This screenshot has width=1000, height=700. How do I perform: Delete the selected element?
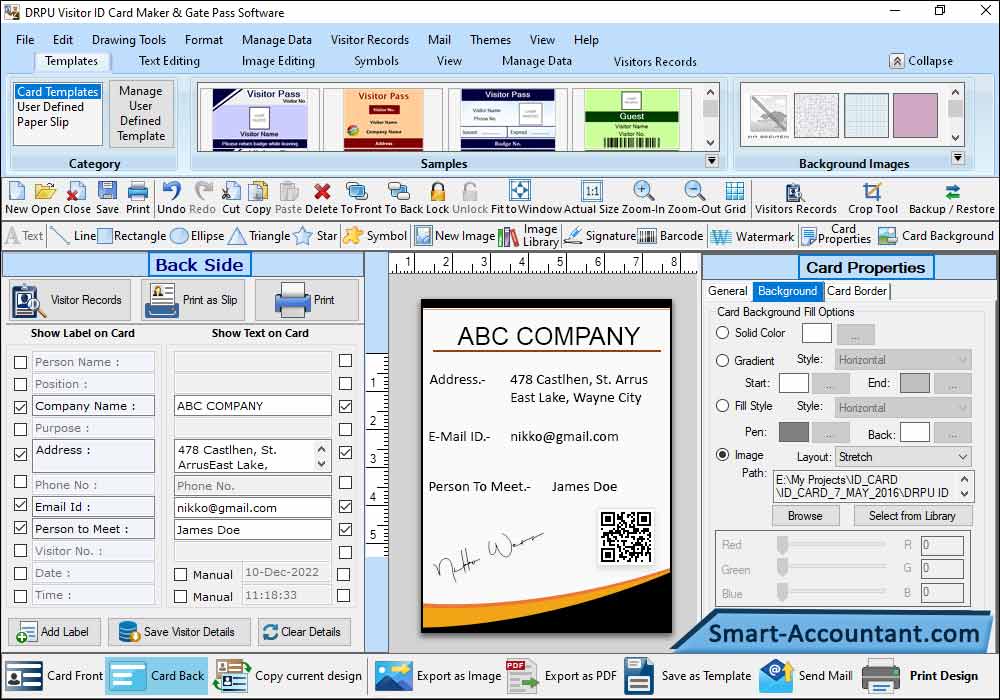tap(321, 198)
